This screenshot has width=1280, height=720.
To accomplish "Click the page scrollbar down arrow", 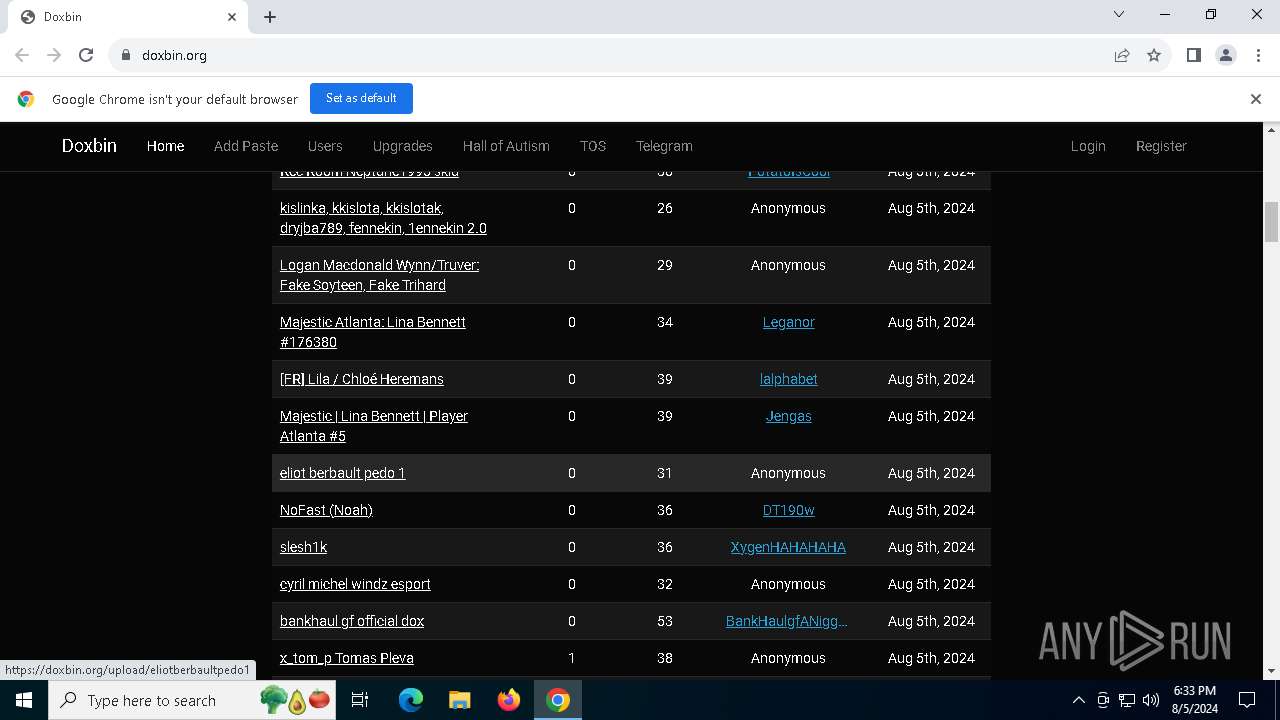I will [1272, 671].
